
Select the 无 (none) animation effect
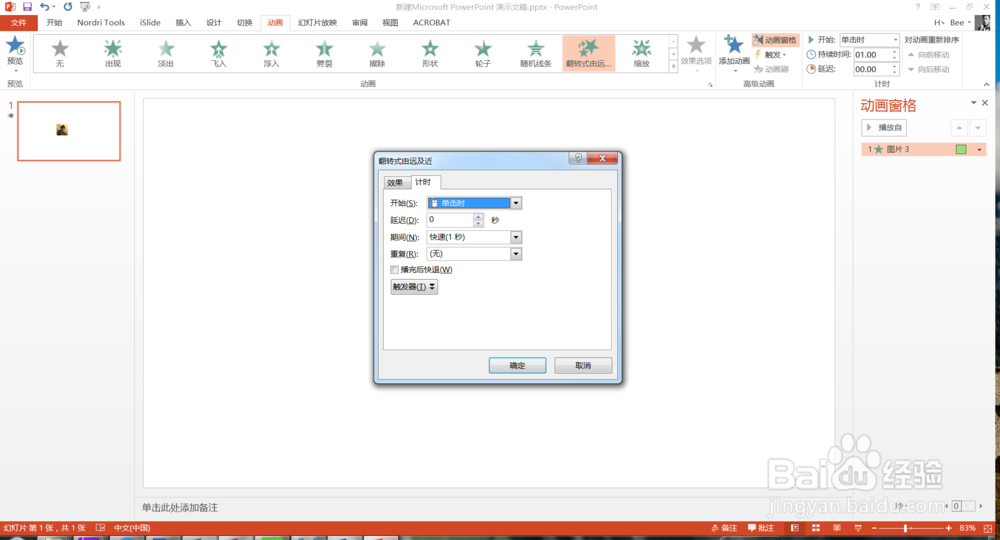point(60,53)
